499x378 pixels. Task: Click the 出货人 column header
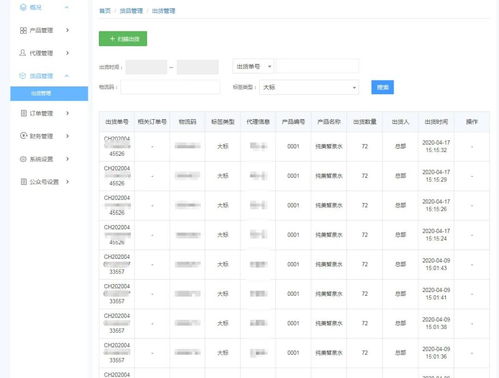[x=400, y=122]
